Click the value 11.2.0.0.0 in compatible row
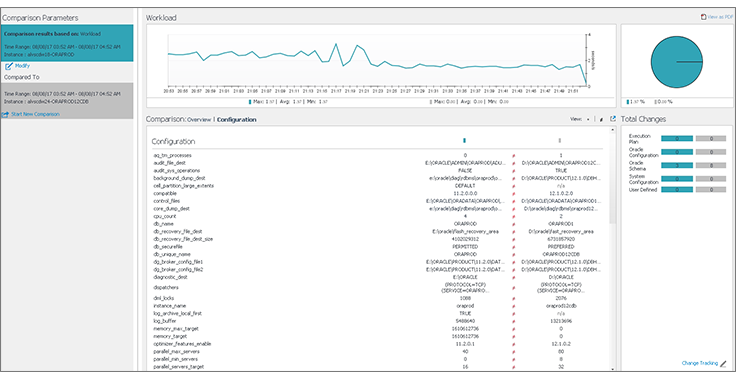The width and height of the screenshot is (736, 378). (465, 193)
